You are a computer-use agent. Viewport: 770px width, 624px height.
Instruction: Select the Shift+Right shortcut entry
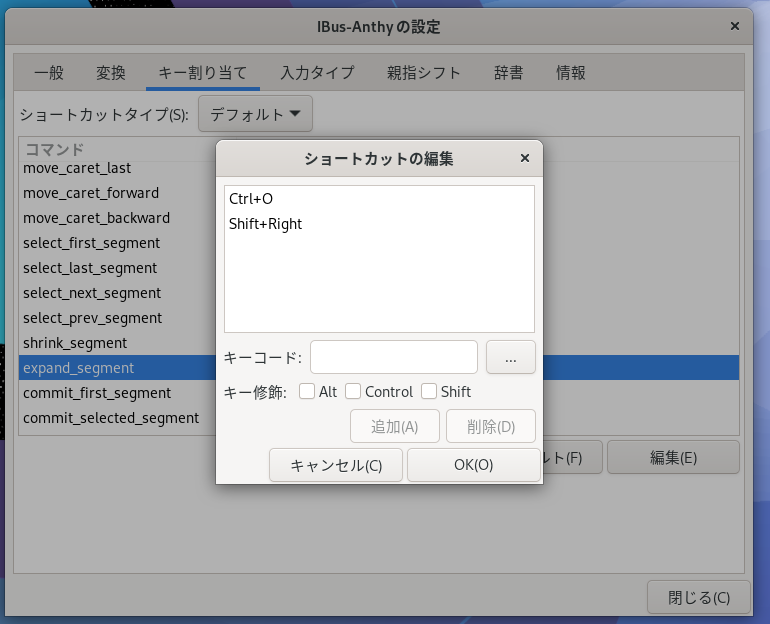coord(379,224)
